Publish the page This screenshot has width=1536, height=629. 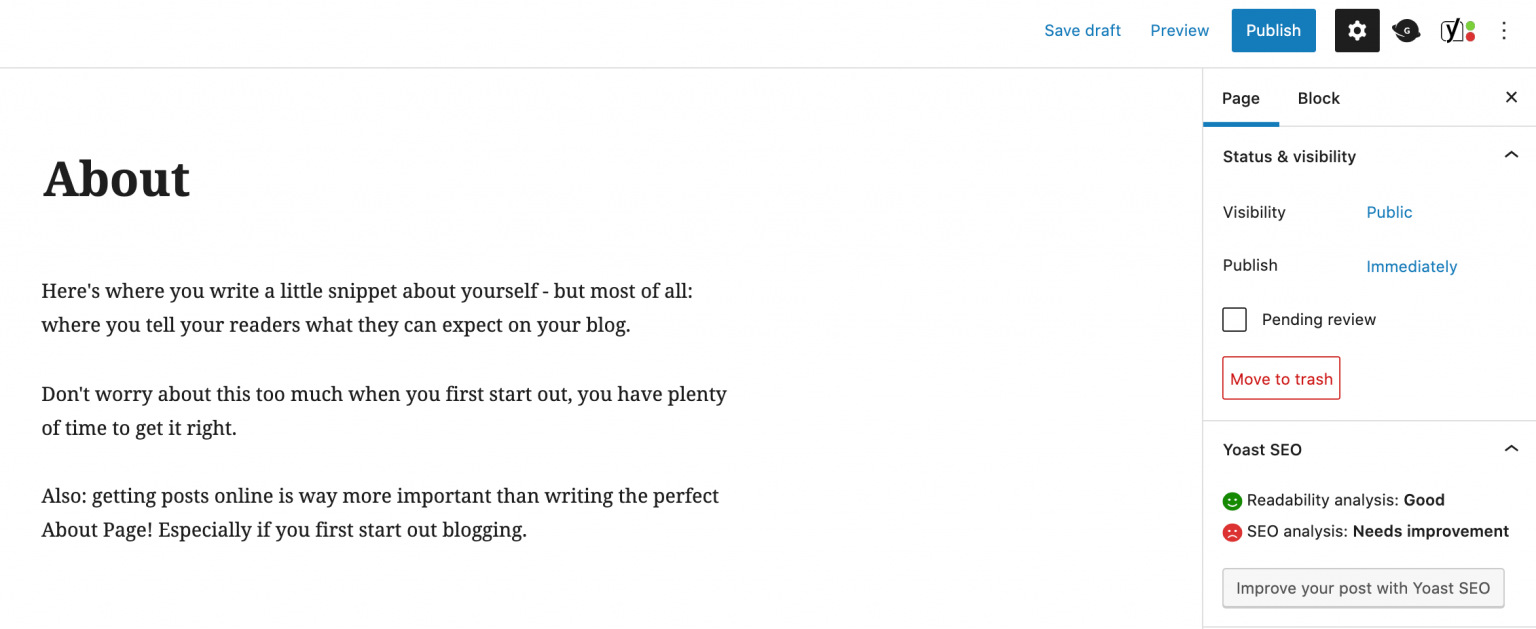click(x=1273, y=30)
